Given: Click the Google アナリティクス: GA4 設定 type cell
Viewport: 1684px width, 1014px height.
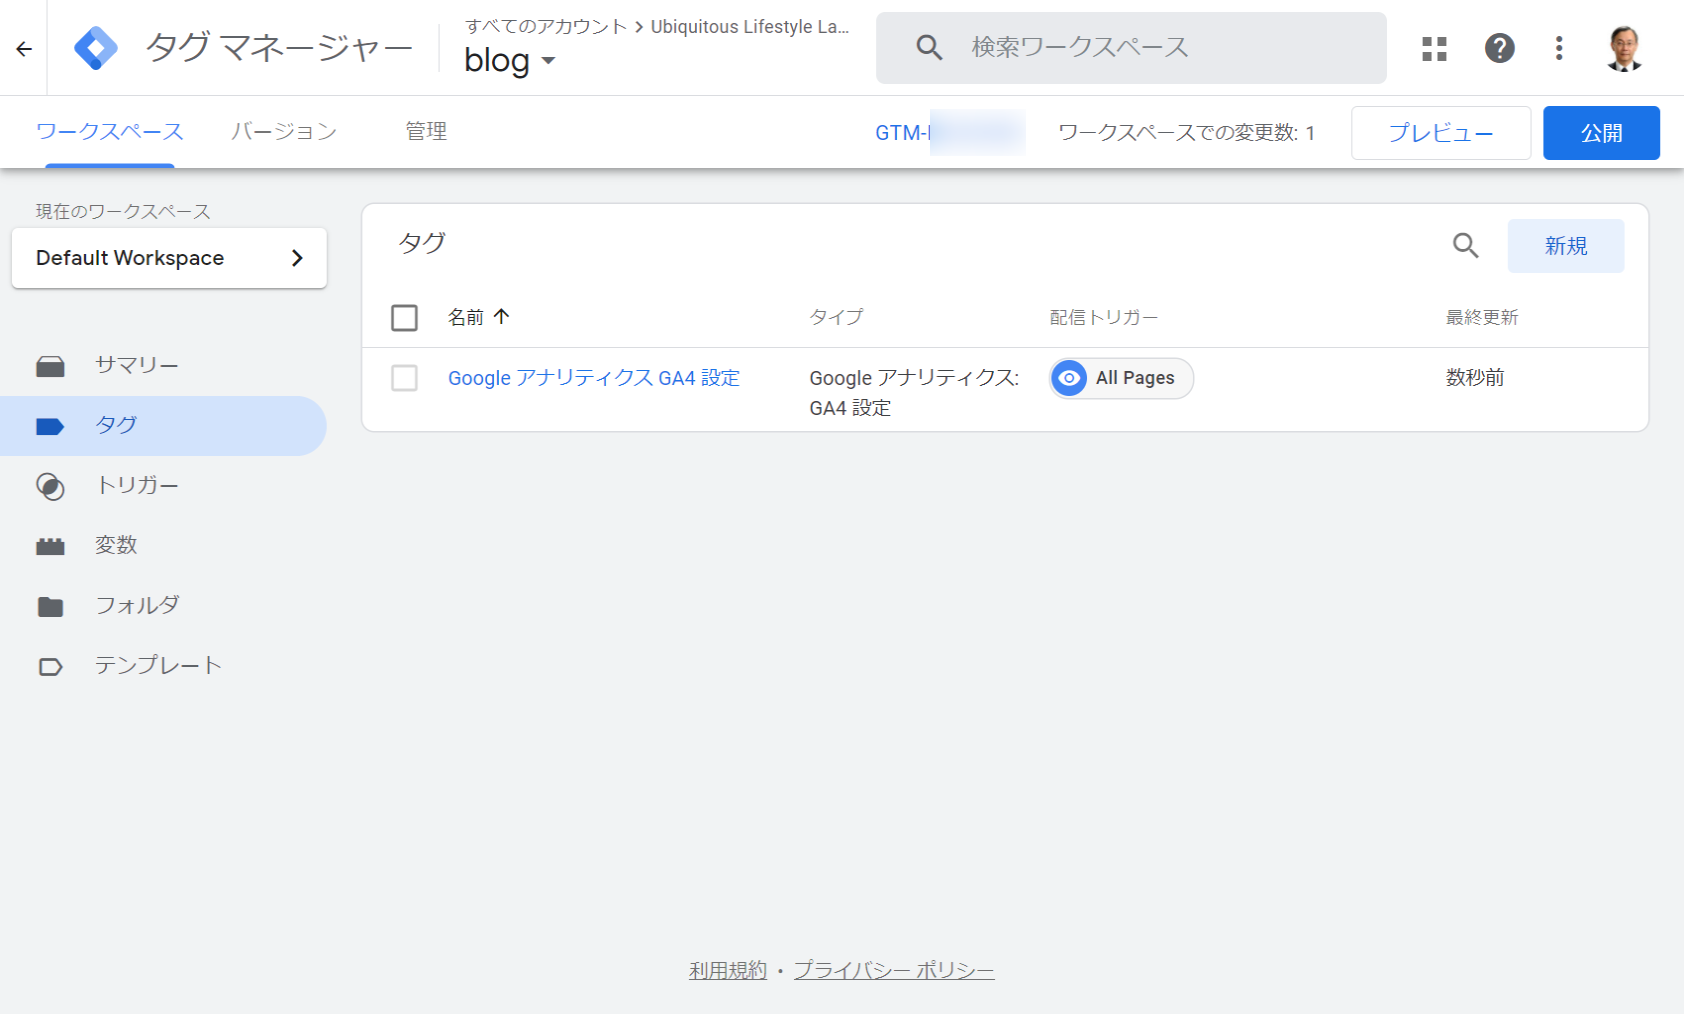Looking at the screenshot, I should pyautogui.click(x=914, y=393).
